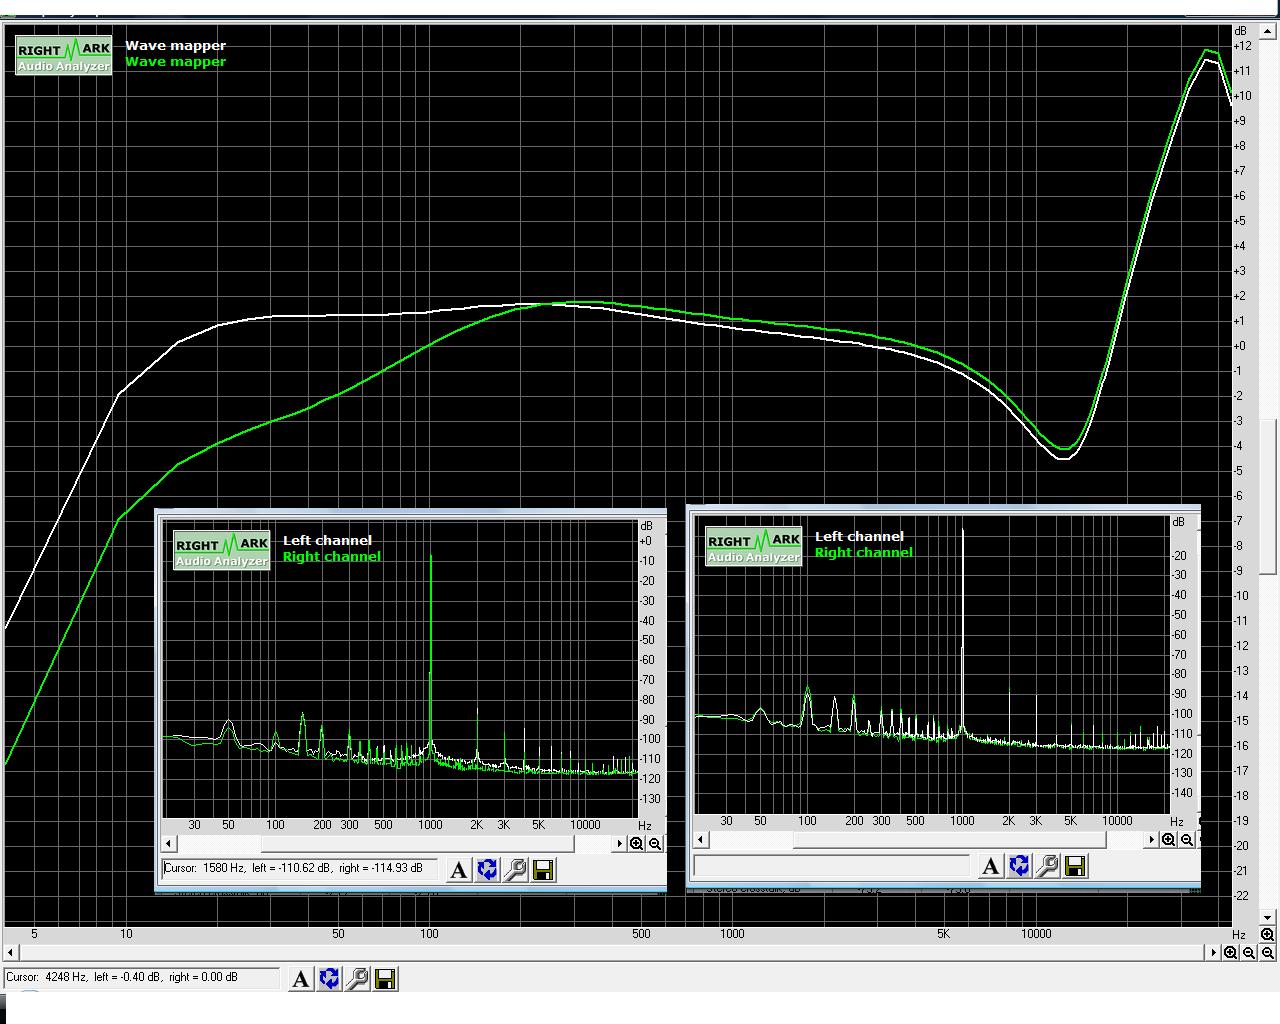Screen dimensions: 1280x1024
Task: Zoom in horizontally on main frequency graph
Action: point(1230,952)
